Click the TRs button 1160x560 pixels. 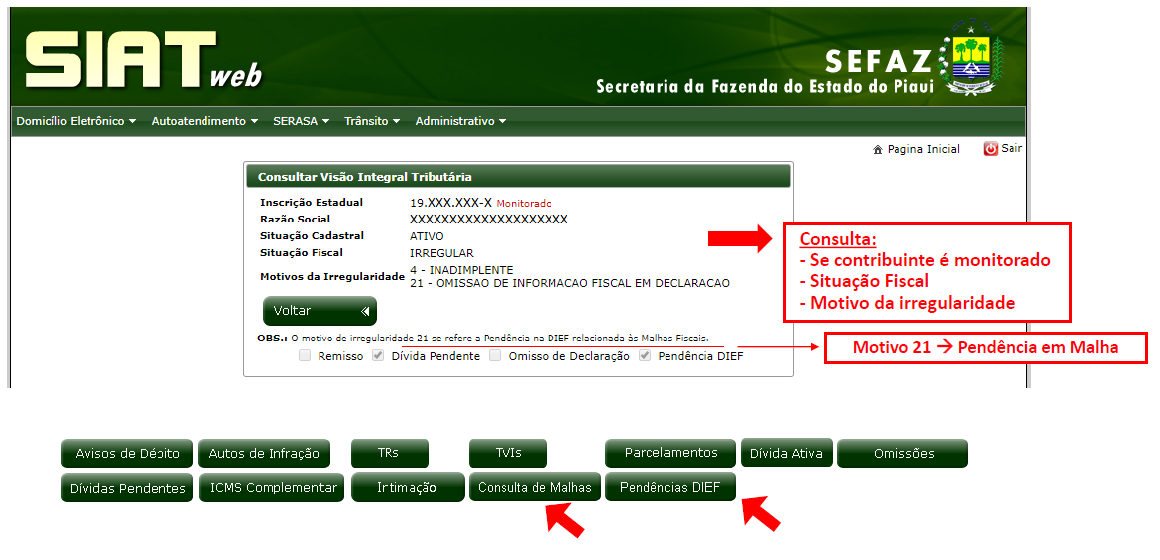(390, 453)
